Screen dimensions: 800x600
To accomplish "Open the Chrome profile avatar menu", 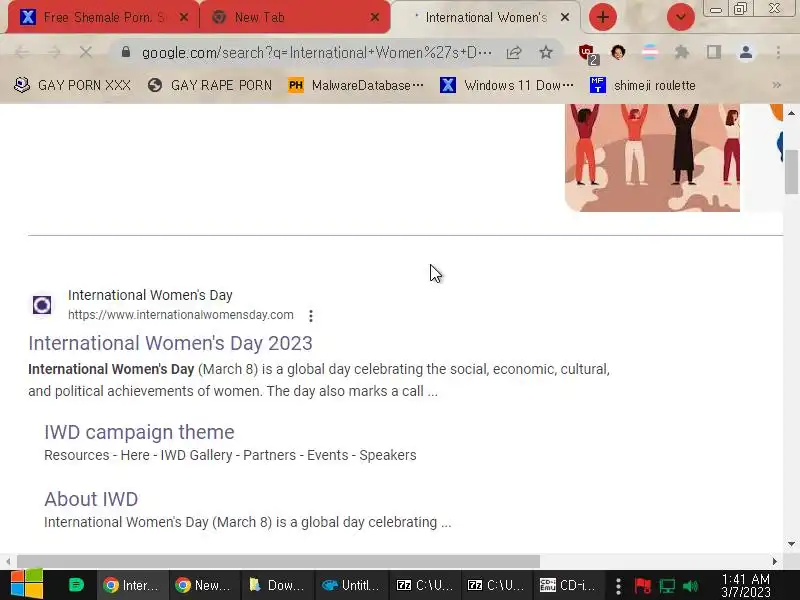I will click(746, 52).
